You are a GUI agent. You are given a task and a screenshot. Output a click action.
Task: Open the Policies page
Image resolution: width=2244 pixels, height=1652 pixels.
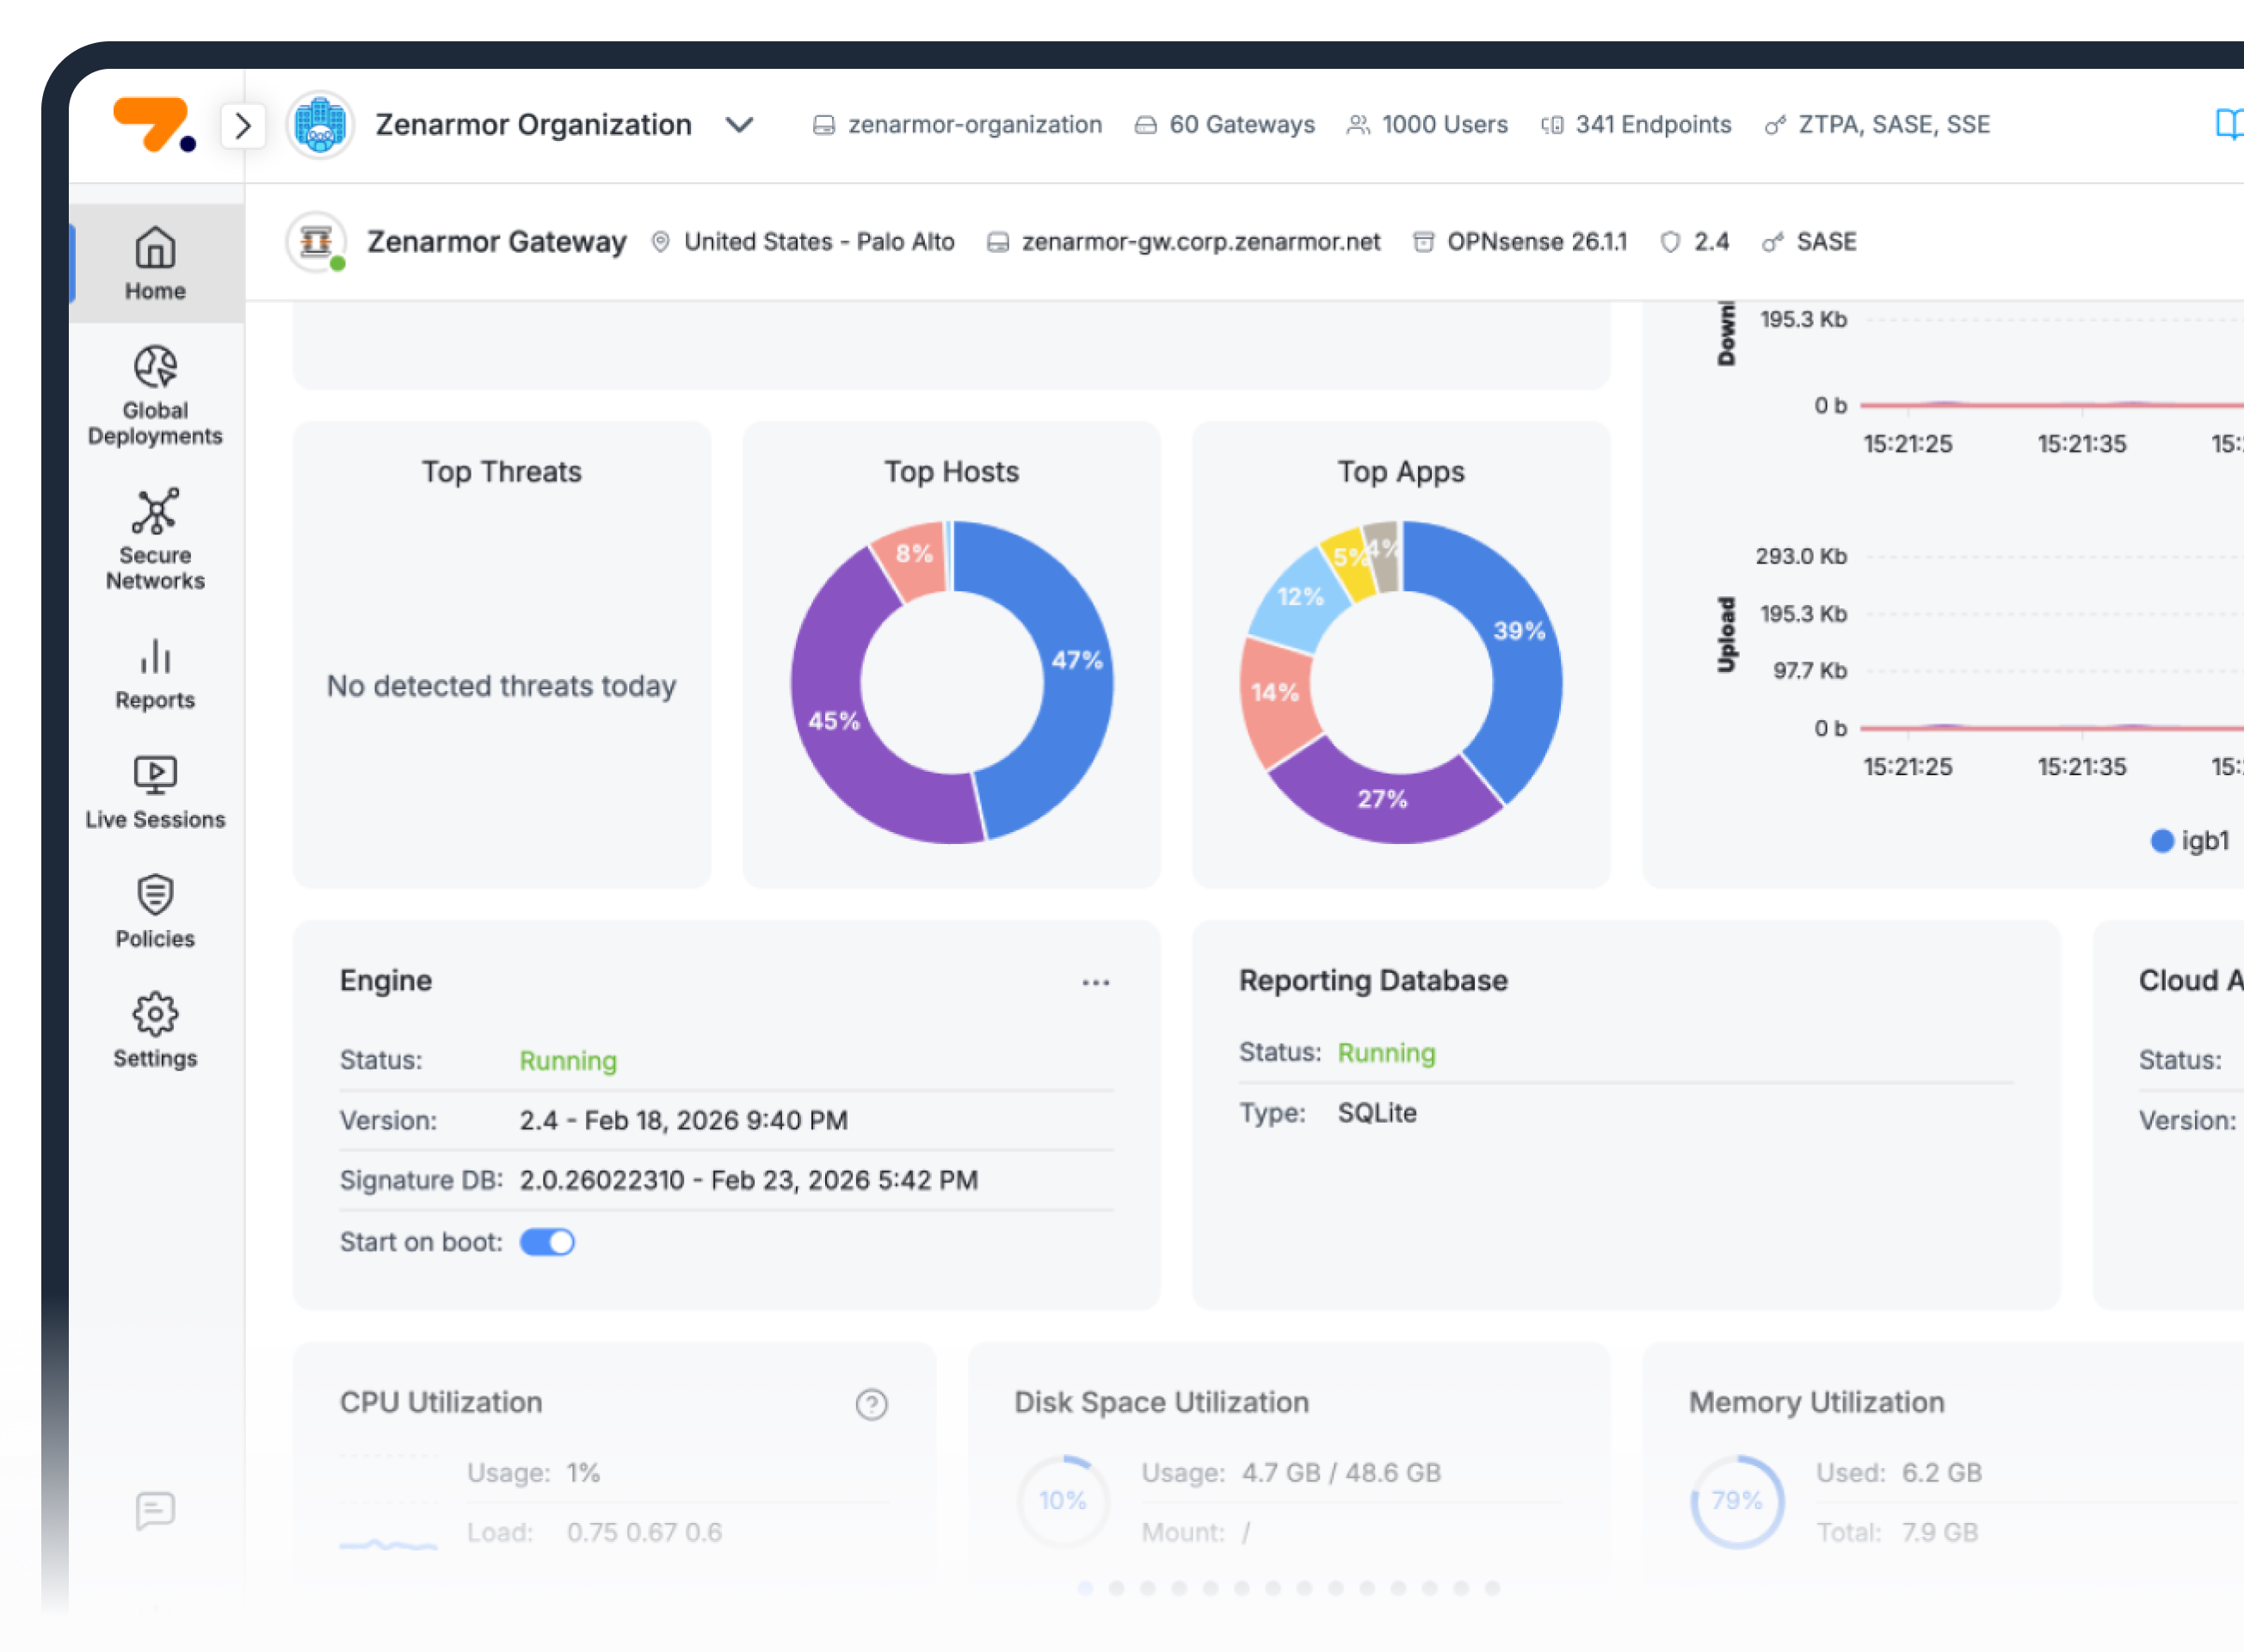coord(155,913)
